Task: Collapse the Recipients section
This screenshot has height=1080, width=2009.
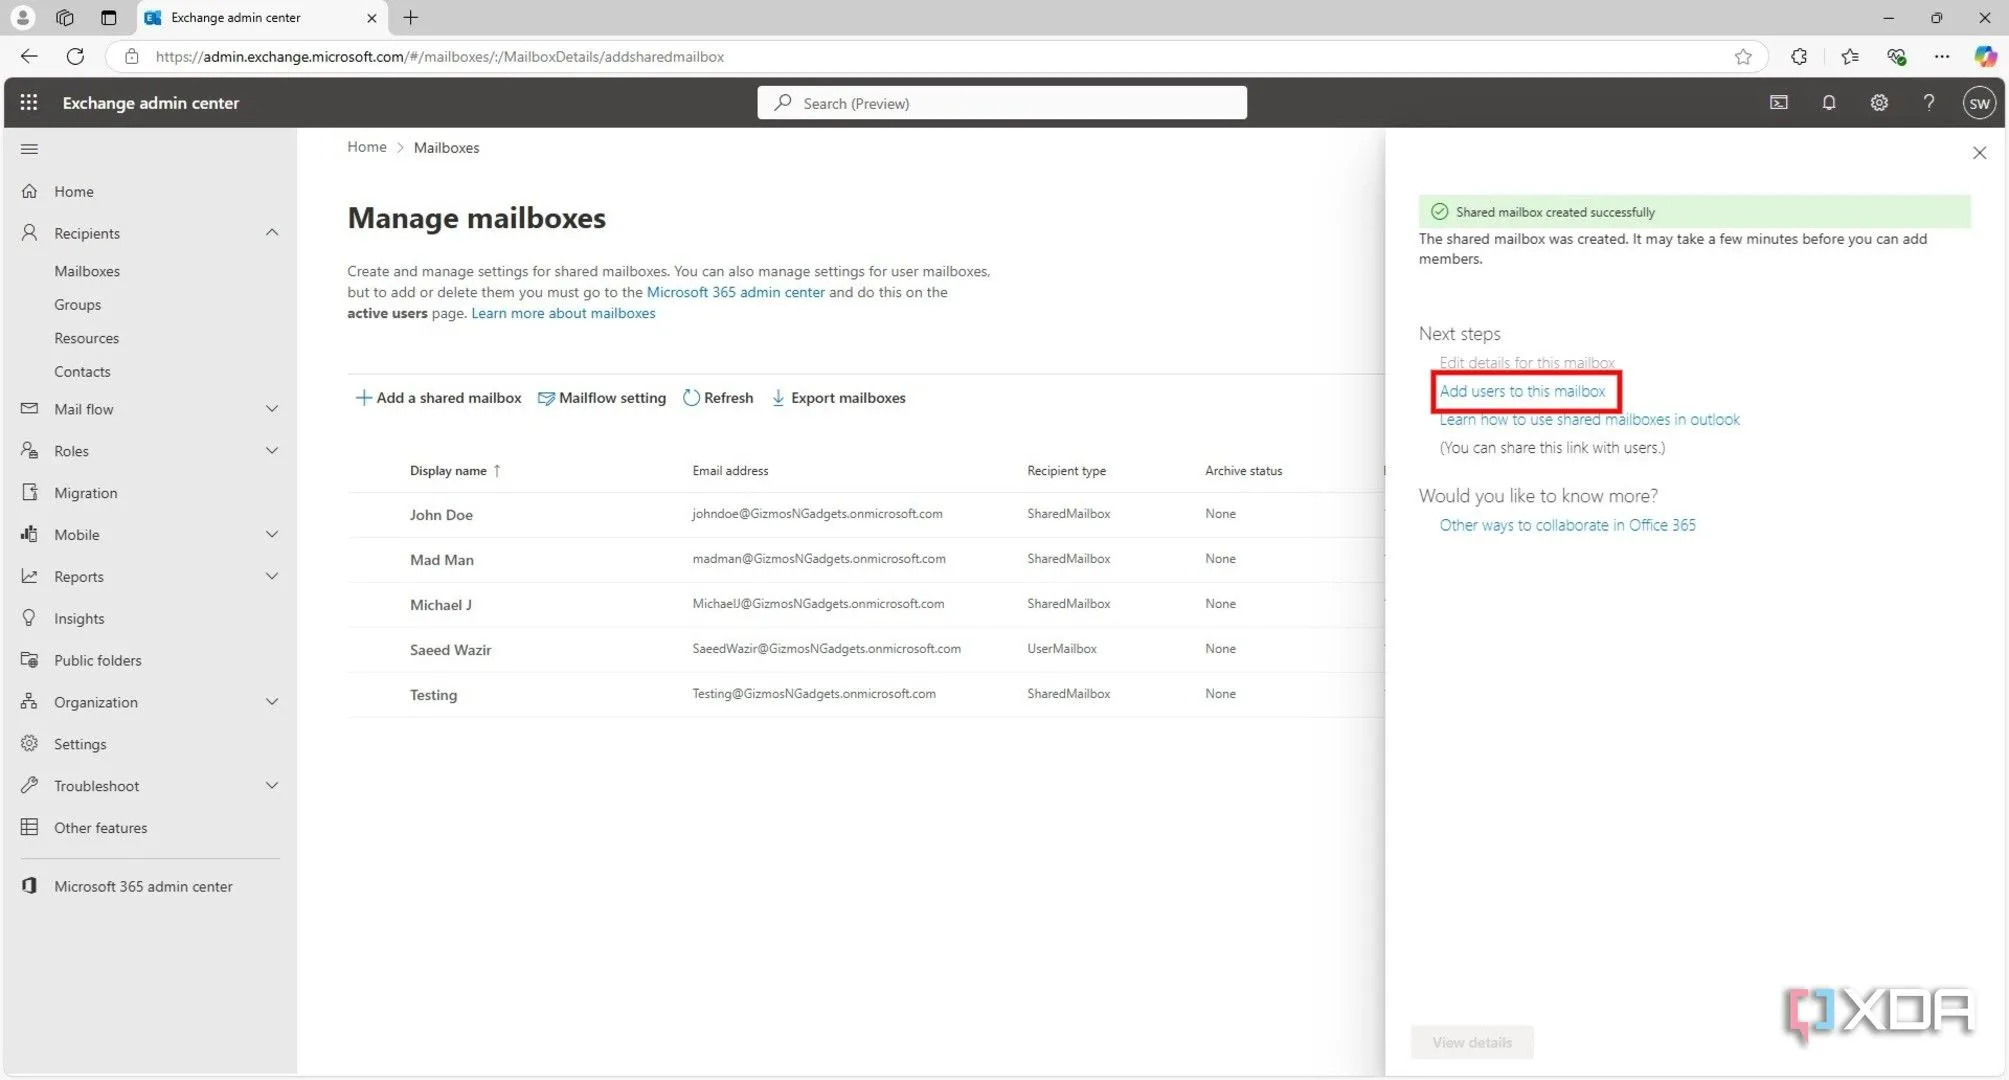Action: pyautogui.click(x=271, y=232)
